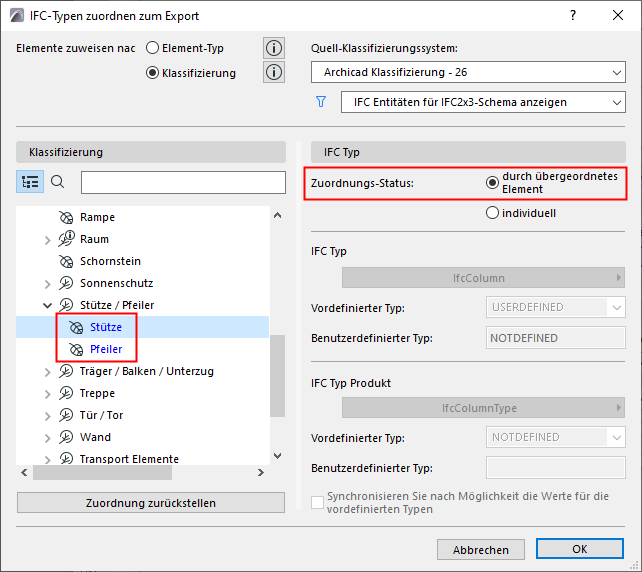Click the search magnifier icon
Image resolution: width=642 pixels, height=572 pixels.
[57, 182]
